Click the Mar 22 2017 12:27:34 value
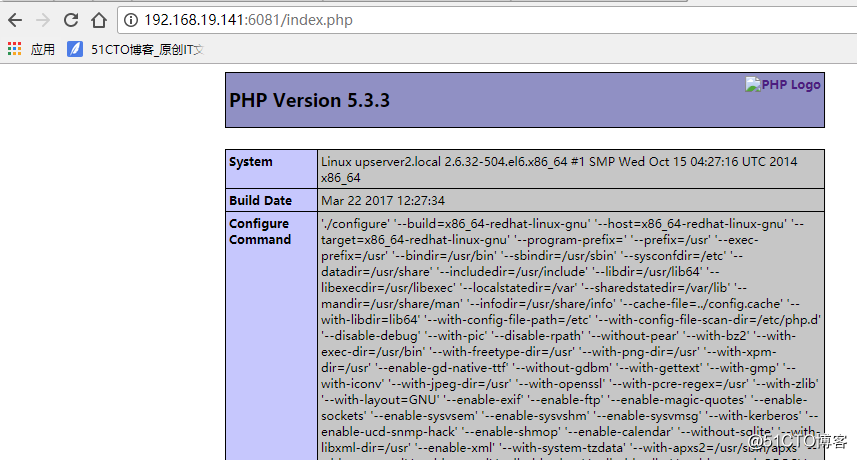This screenshot has height=460, width=857. point(383,200)
